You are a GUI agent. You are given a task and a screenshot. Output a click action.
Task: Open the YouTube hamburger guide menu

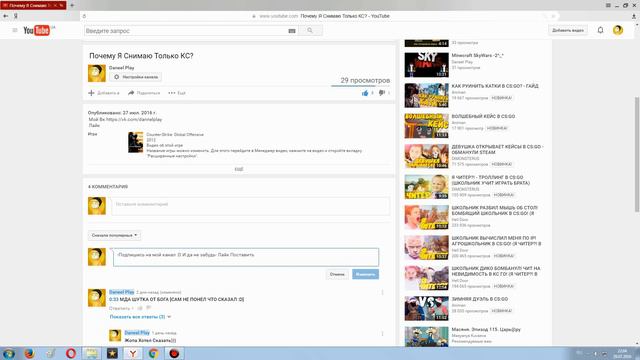point(15,30)
